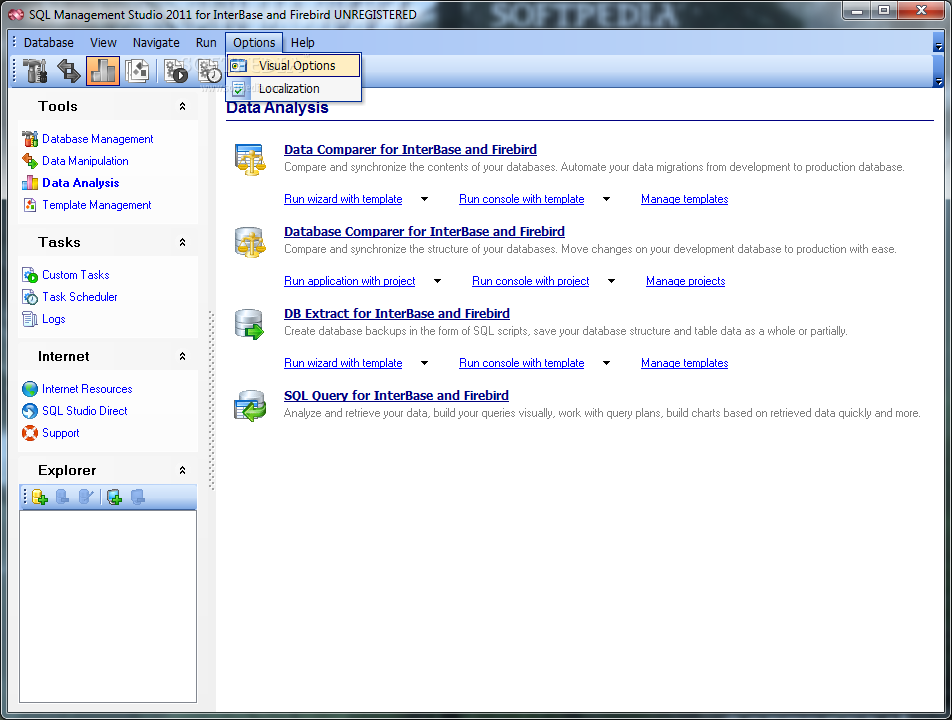Click the Visual Options menu icon
Image resolution: width=952 pixels, height=720 pixels.
click(239, 66)
